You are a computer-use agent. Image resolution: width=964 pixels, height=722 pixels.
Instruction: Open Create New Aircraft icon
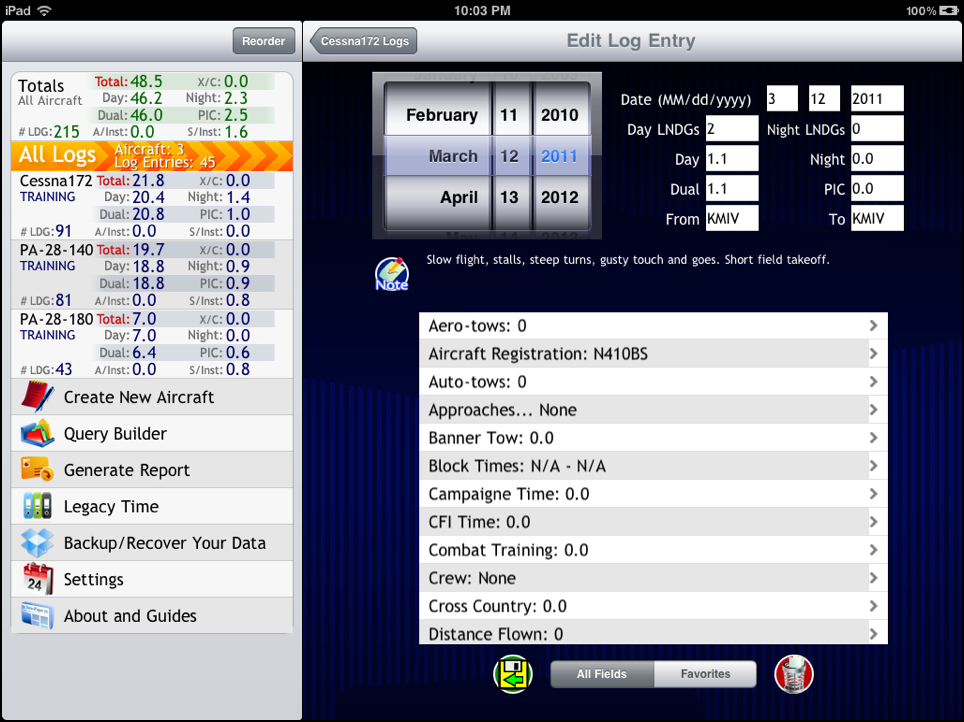click(38, 397)
